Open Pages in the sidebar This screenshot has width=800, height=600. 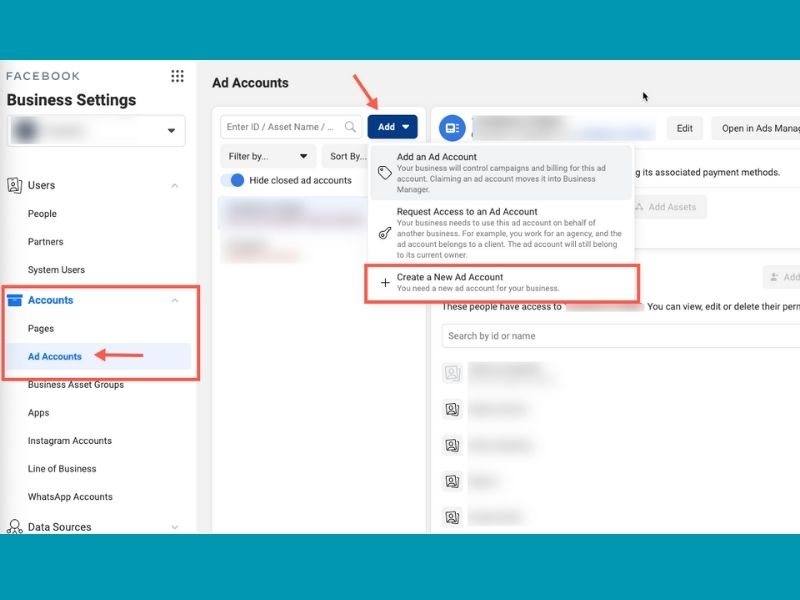click(x=41, y=329)
